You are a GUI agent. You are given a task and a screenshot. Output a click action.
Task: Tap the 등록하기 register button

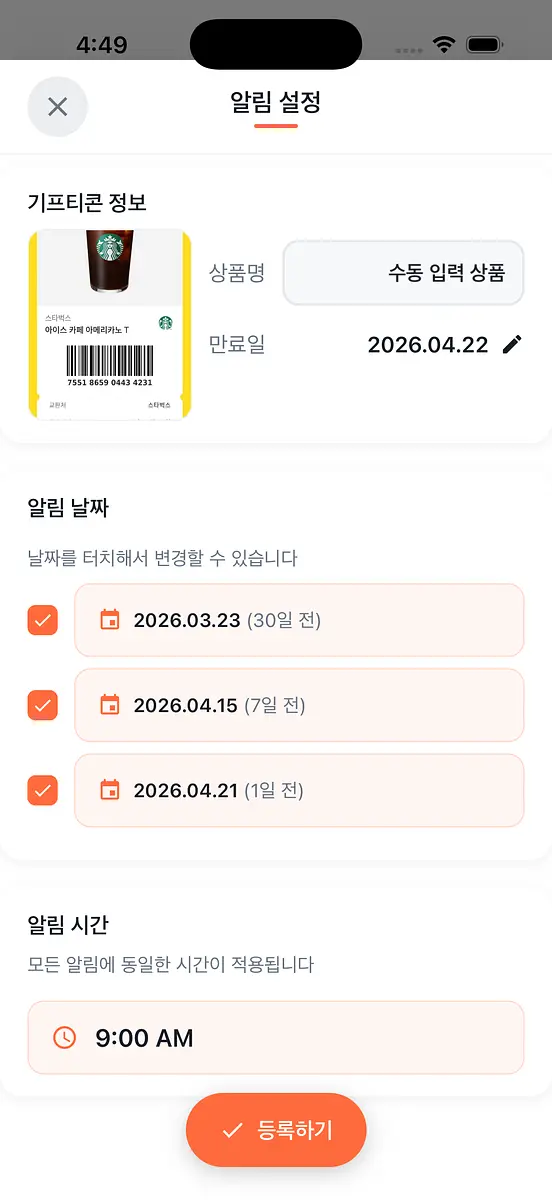pyautogui.click(x=276, y=1130)
